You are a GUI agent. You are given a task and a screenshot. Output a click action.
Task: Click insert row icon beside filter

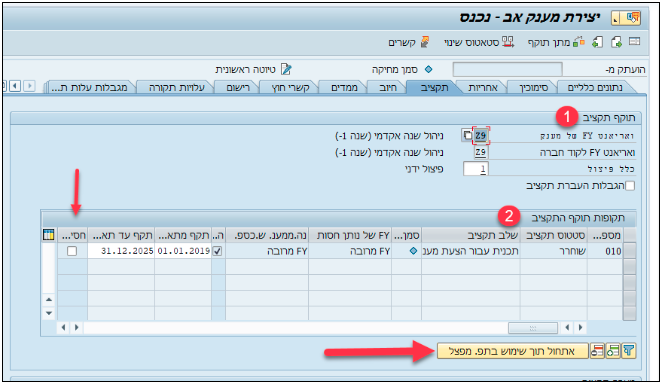click(x=613, y=351)
